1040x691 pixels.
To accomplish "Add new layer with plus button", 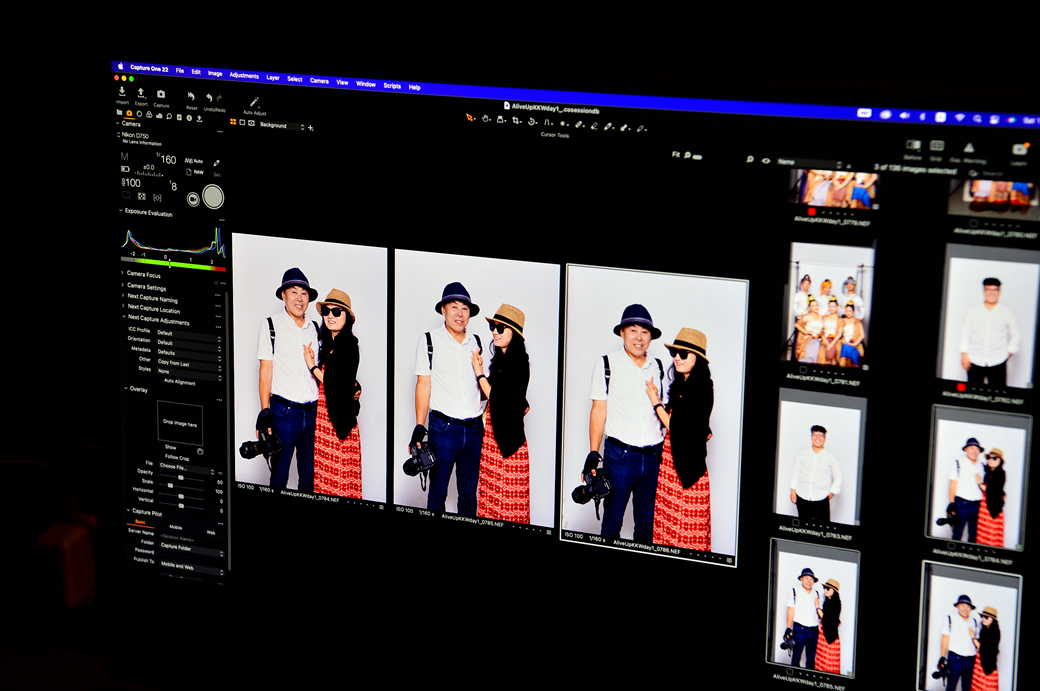I will [310, 127].
